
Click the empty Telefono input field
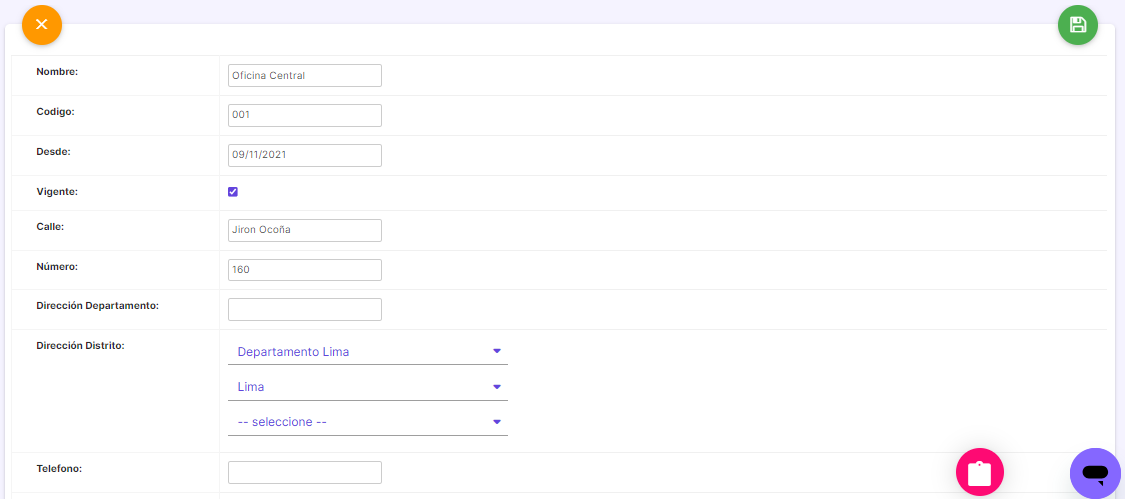(305, 472)
